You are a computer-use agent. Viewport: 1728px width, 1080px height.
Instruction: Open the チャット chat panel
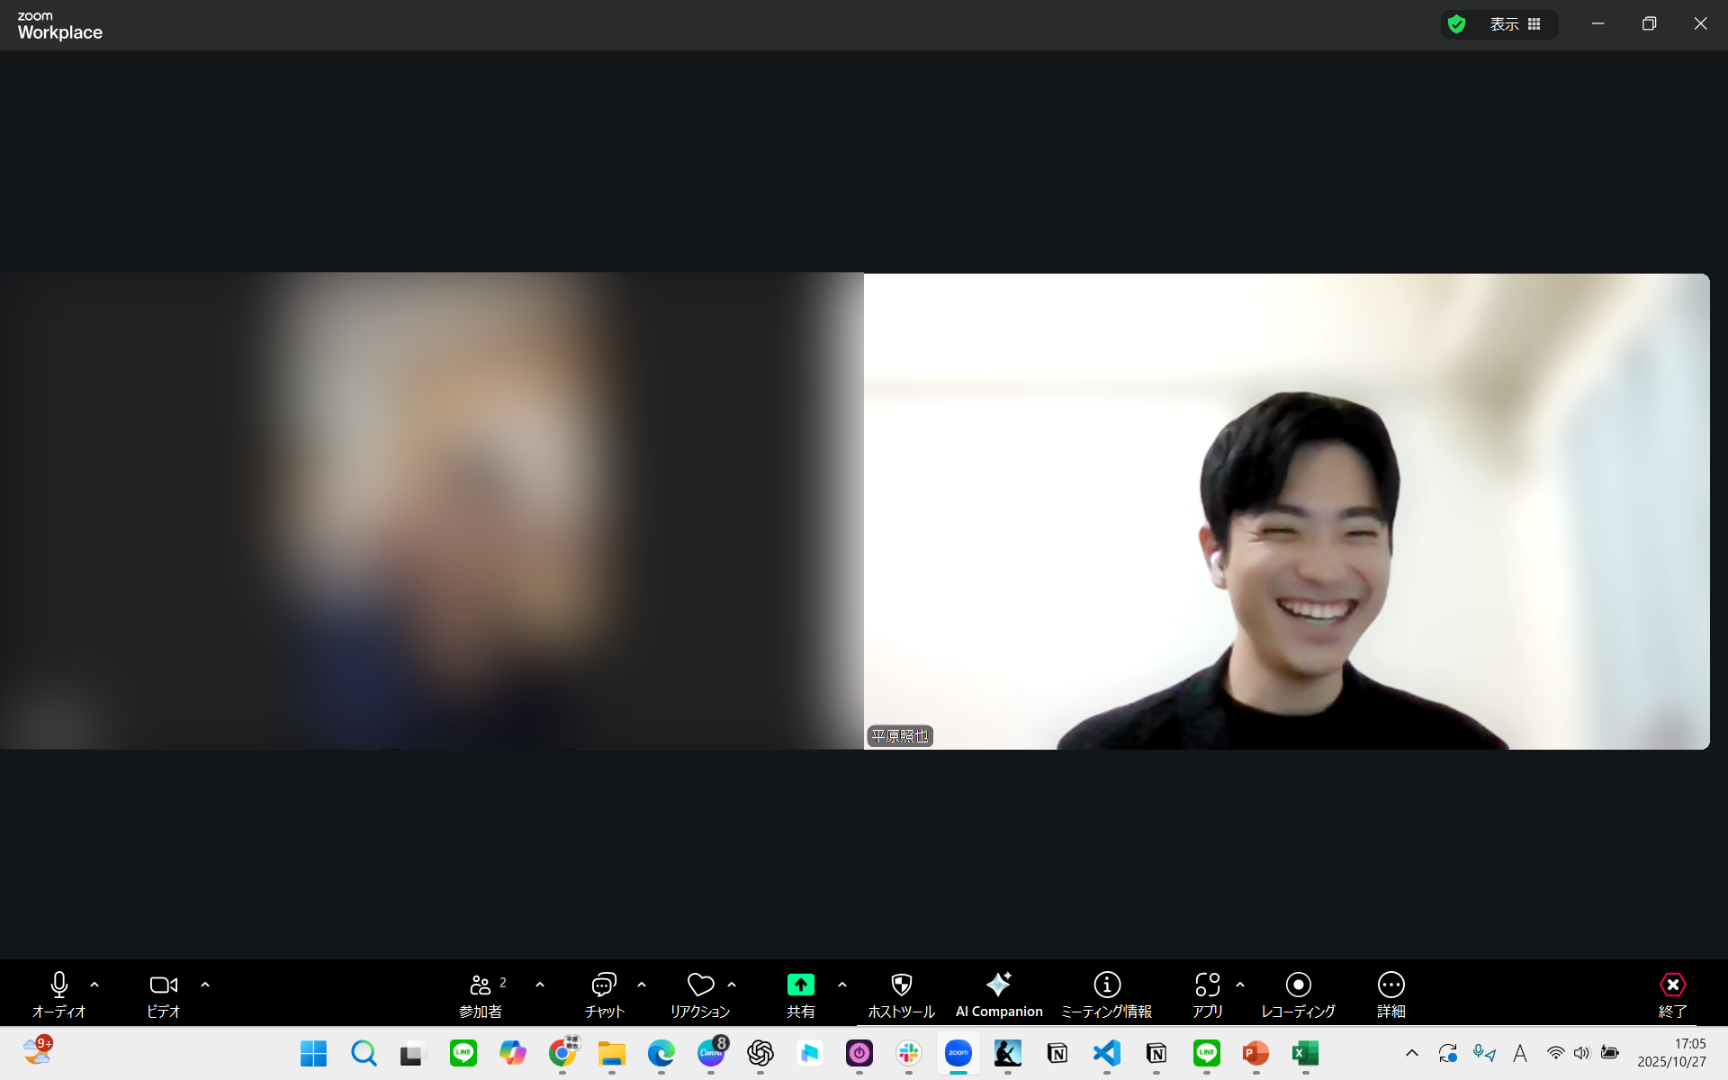604,995
